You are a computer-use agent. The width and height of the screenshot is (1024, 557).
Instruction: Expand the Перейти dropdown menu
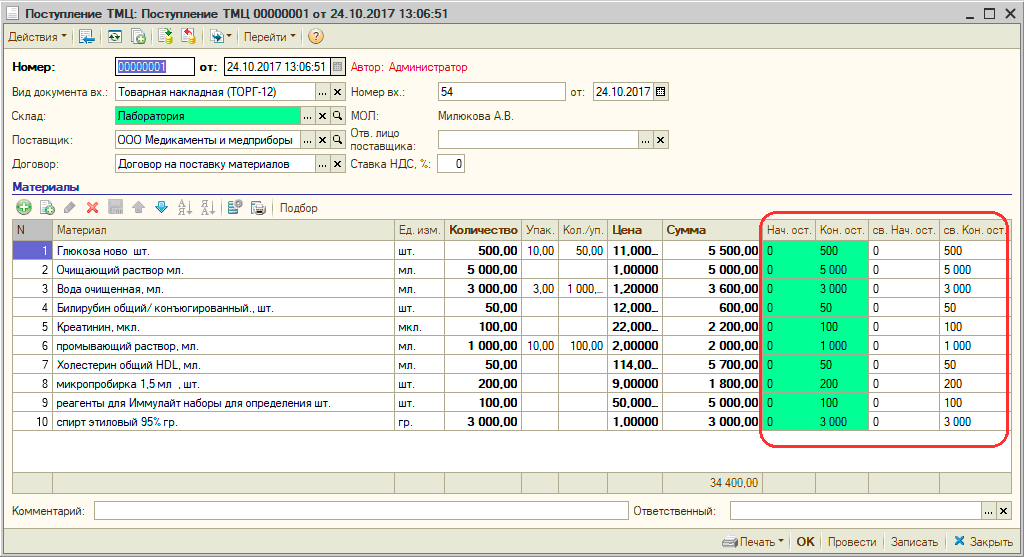[270, 37]
